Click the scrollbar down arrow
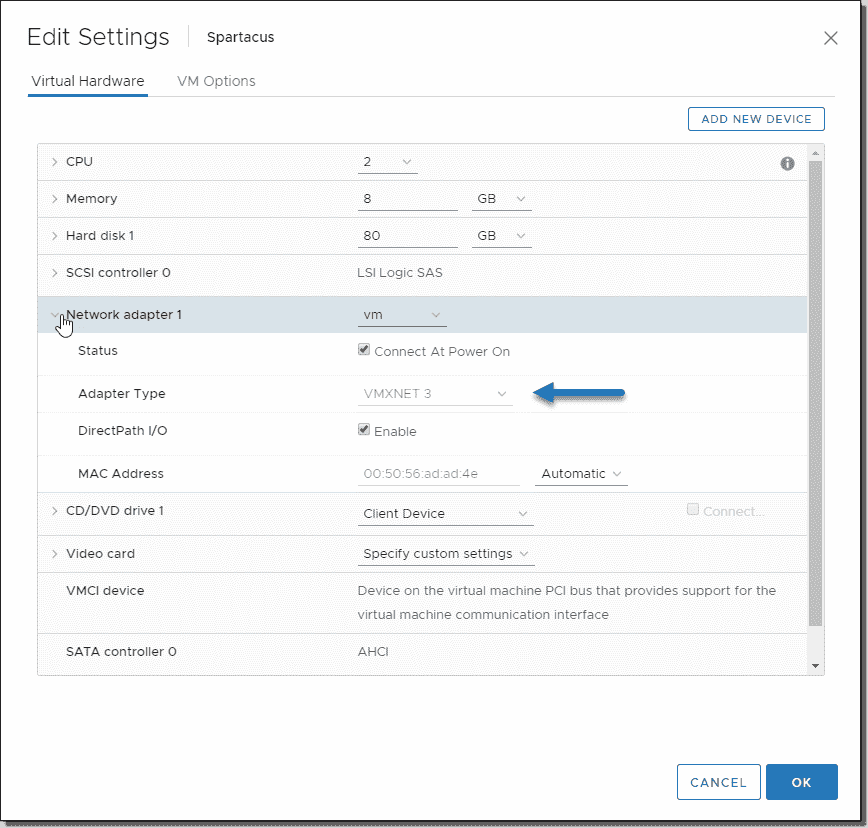 pyautogui.click(x=815, y=663)
